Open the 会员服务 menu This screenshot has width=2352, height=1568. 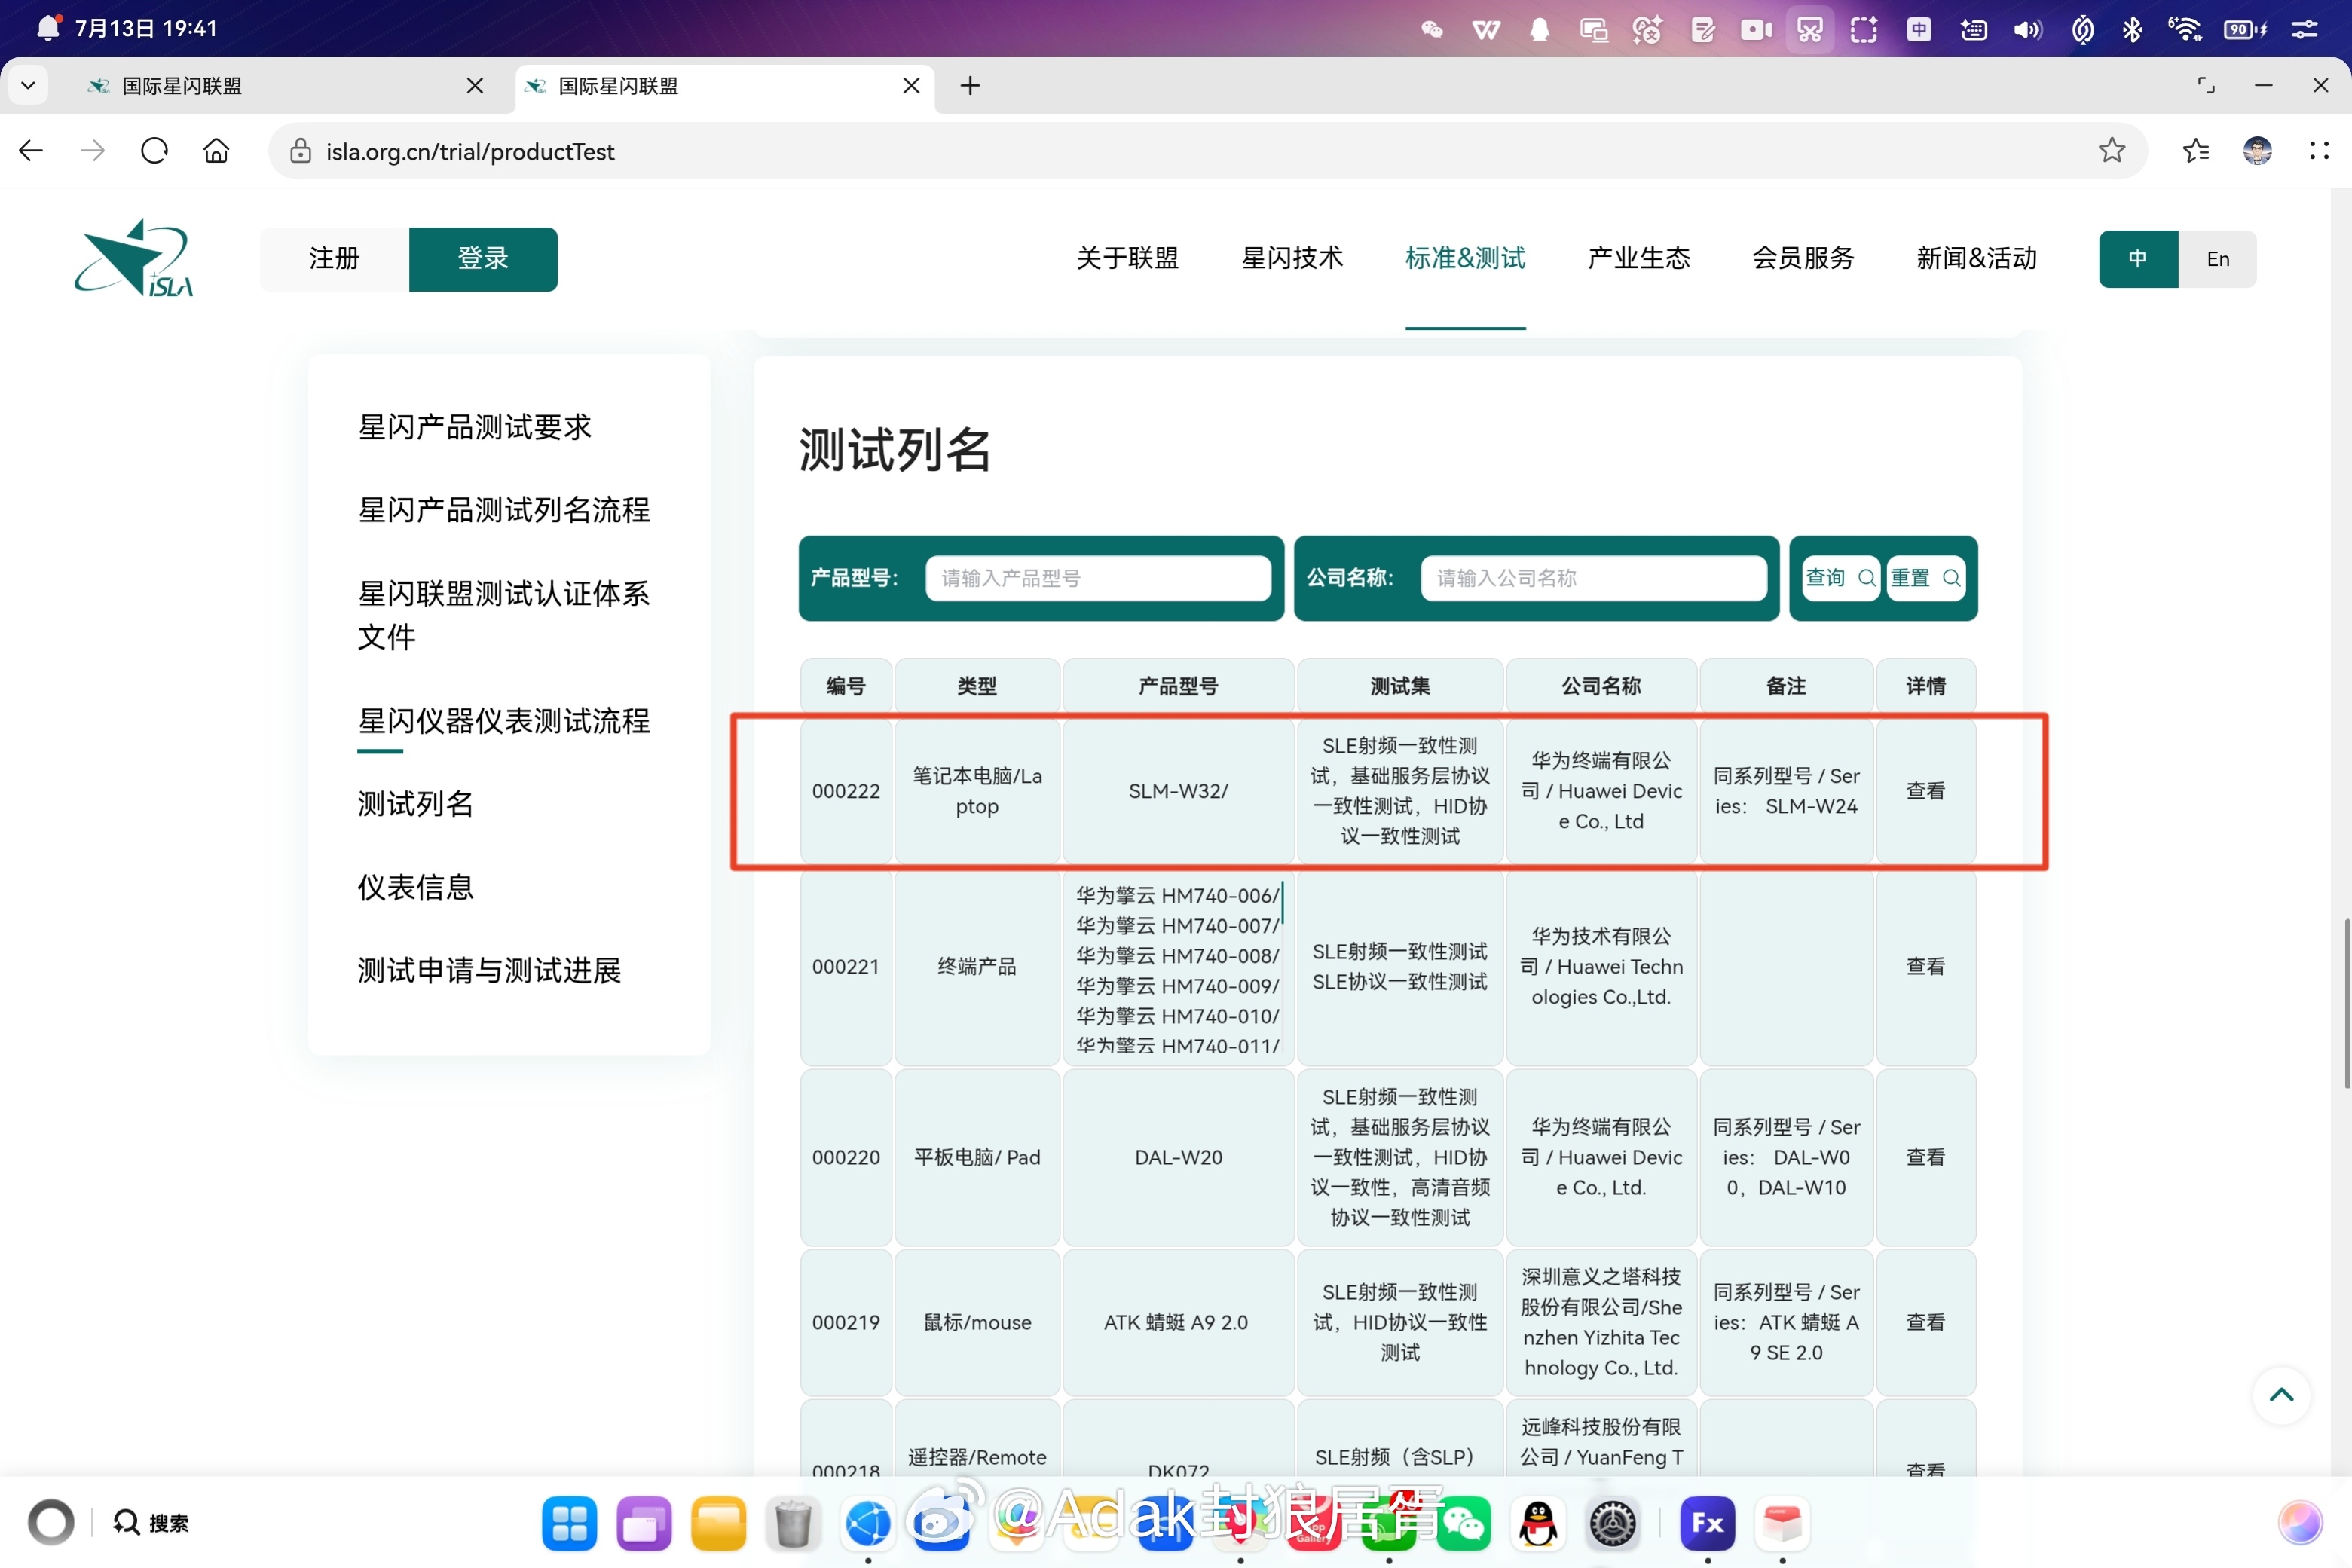pos(1803,258)
